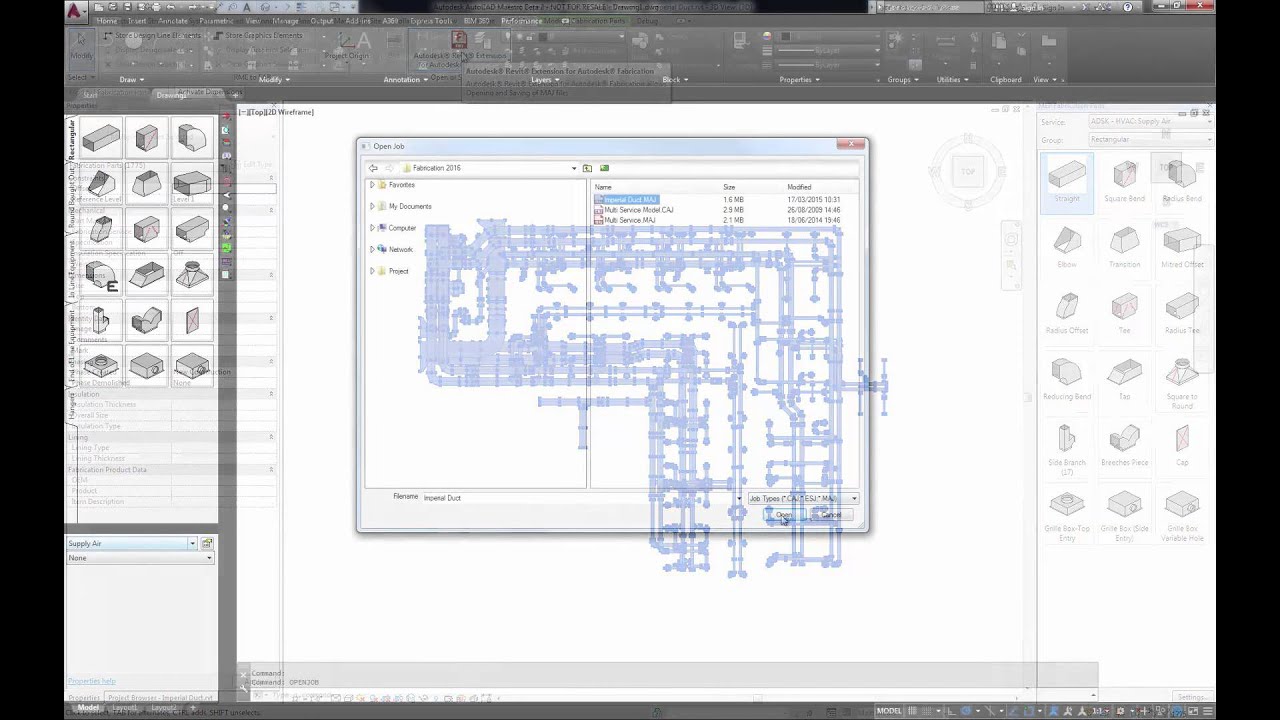Select the Radius Tee part
1280x720 pixels.
tap(1182, 313)
